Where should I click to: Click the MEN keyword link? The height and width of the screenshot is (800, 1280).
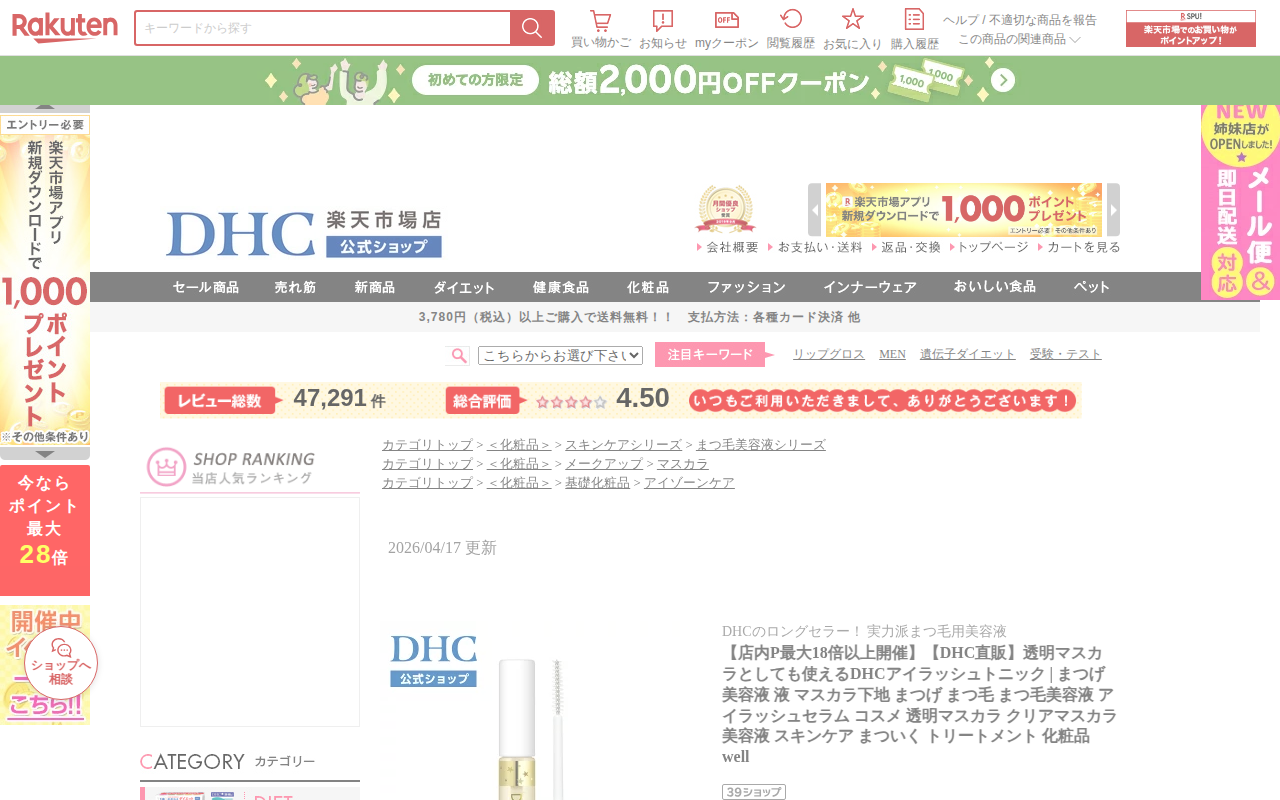(892, 354)
